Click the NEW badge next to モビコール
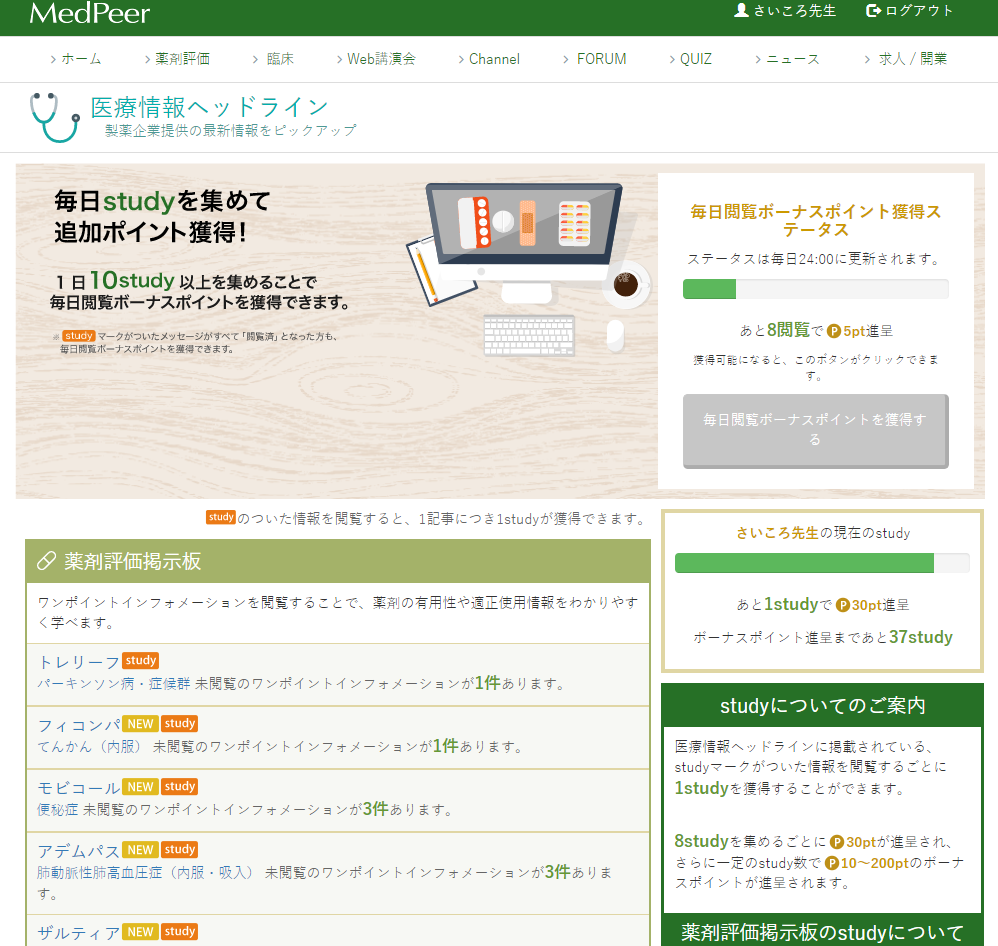 click(x=140, y=786)
